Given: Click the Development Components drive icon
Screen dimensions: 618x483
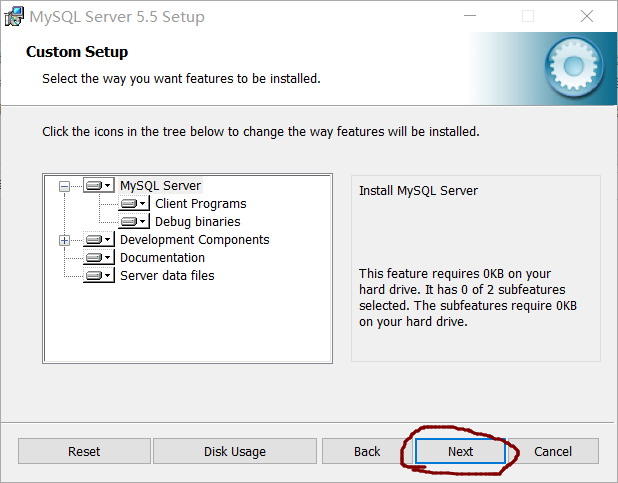Looking at the screenshot, I should [x=98, y=240].
